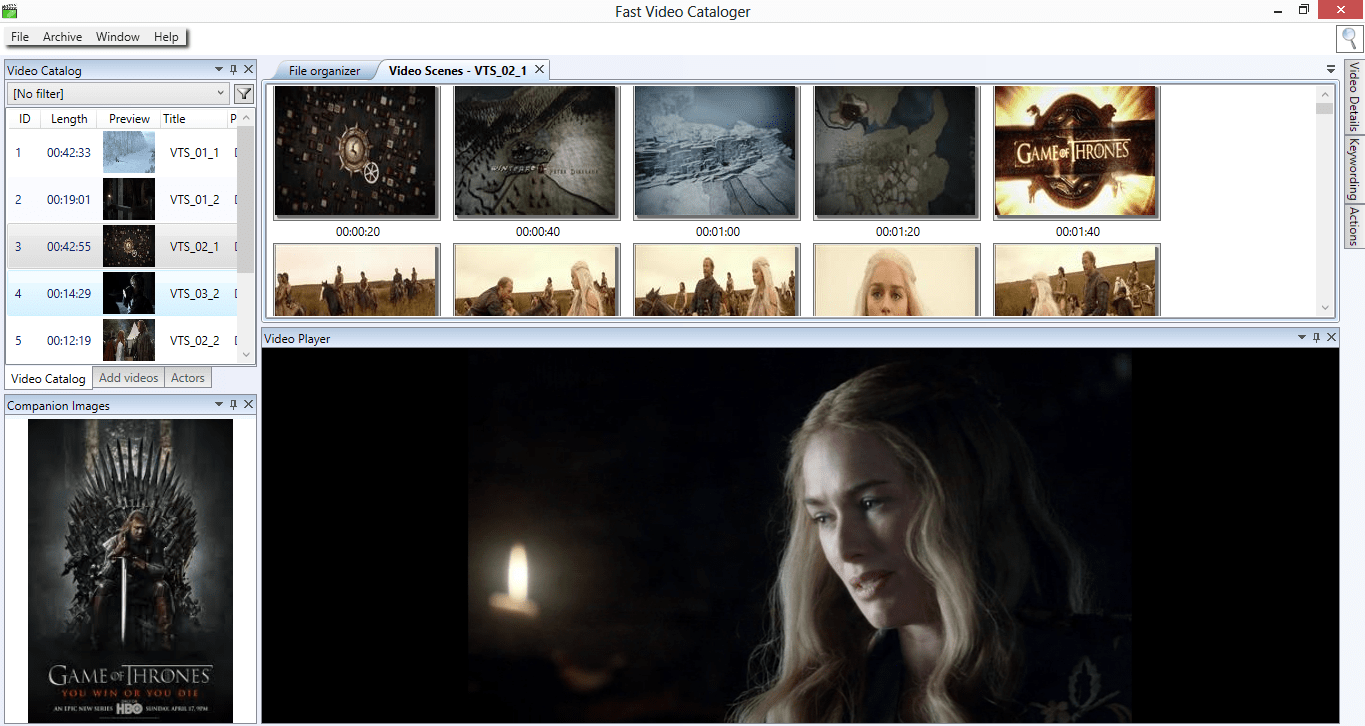
Task: Switch to the File organizer tab
Action: [x=324, y=70]
